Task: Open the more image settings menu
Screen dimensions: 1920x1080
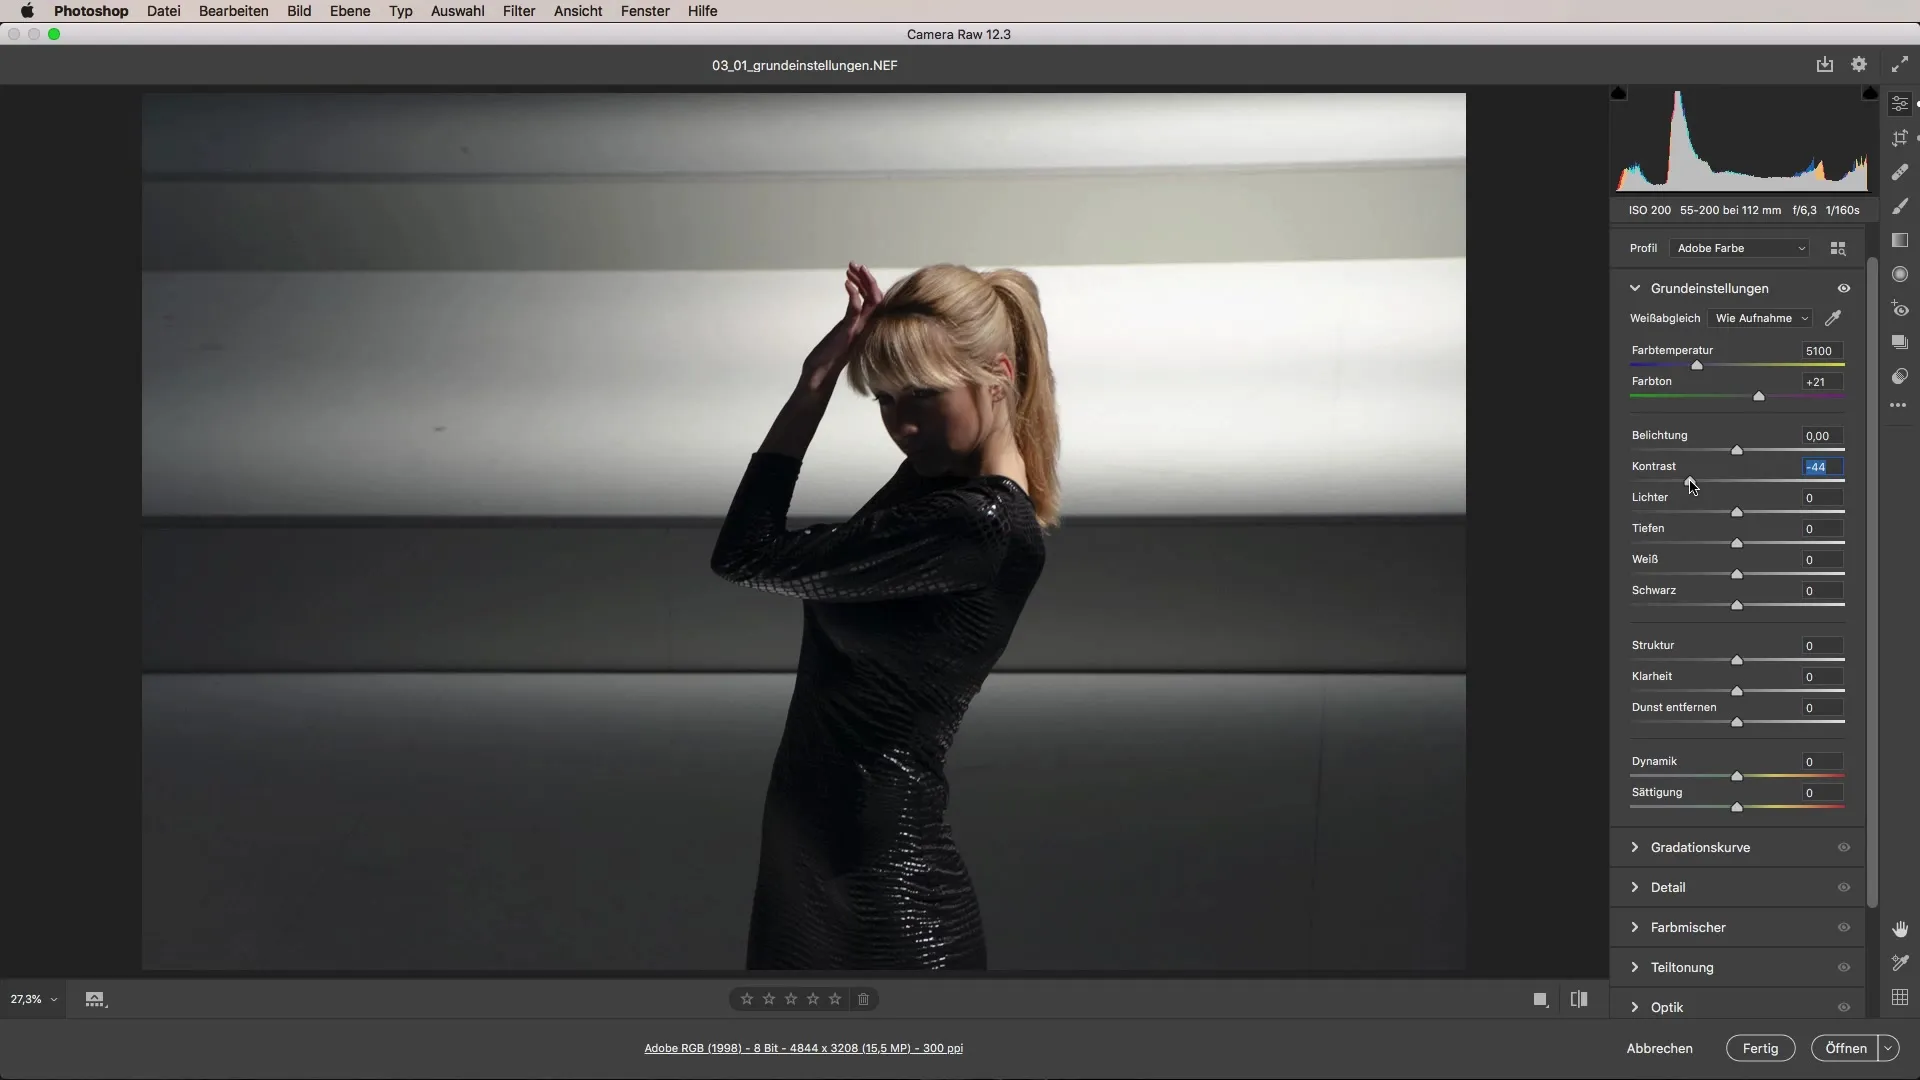Action: pyautogui.click(x=1899, y=406)
